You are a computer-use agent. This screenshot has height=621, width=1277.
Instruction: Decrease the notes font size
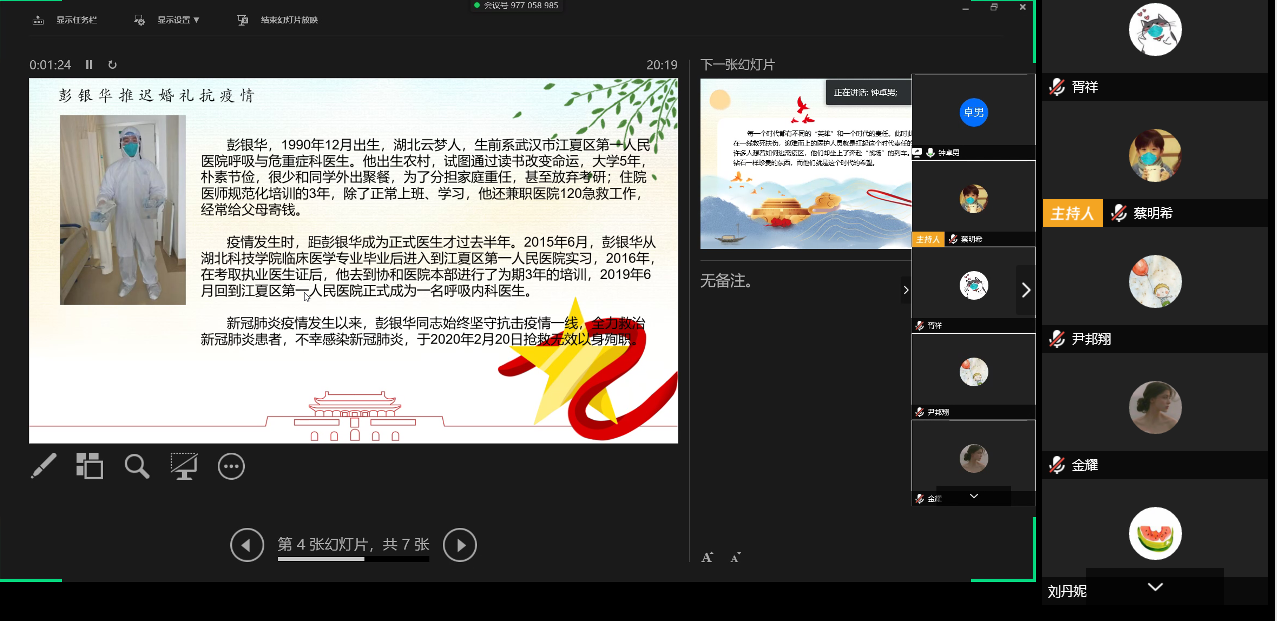[736, 557]
